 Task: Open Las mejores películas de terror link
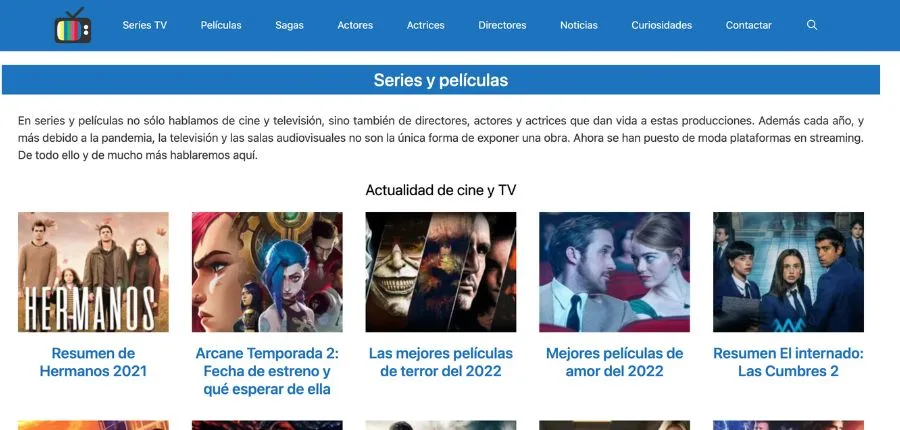pos(441,362)
